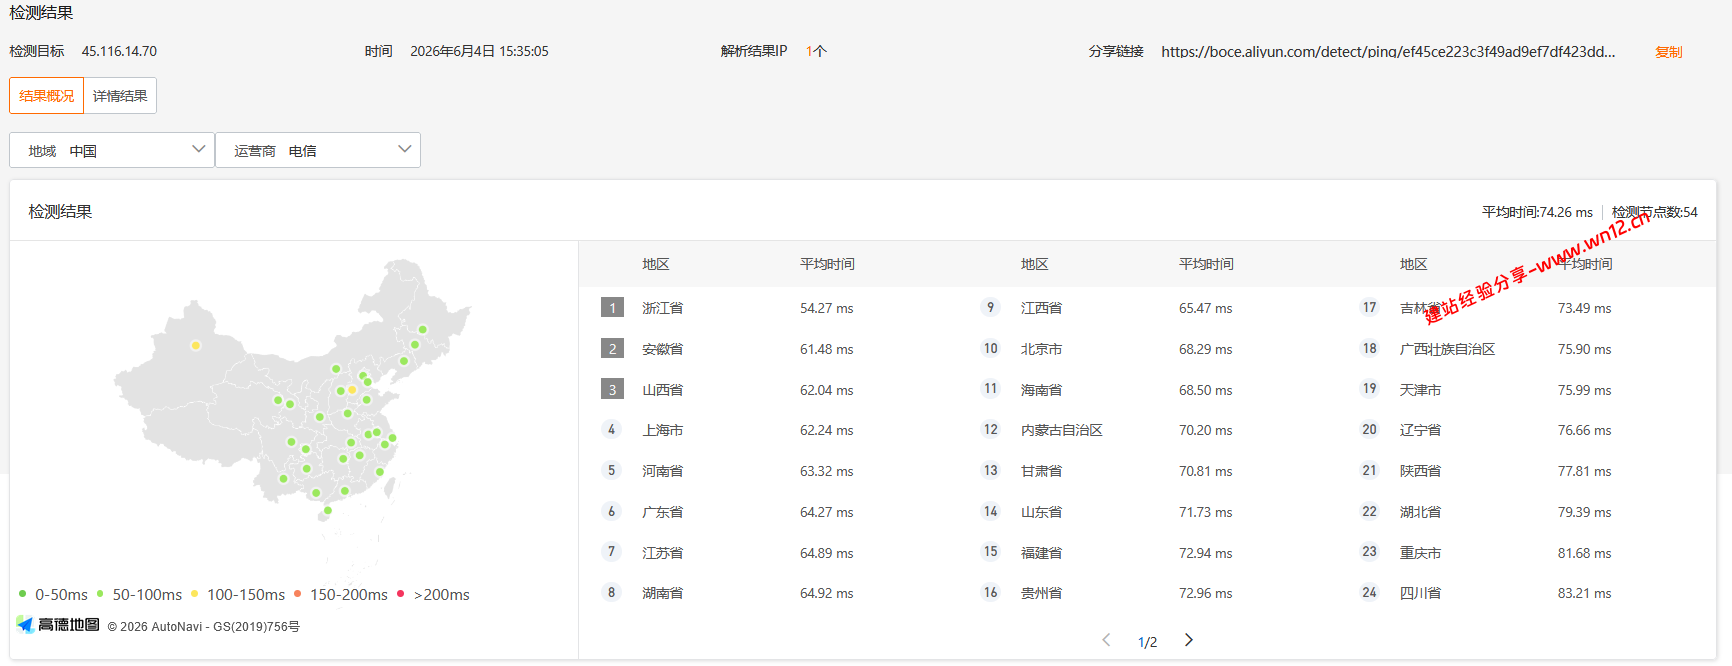Go to next page with right arrow

click(x=1189, y=640)
